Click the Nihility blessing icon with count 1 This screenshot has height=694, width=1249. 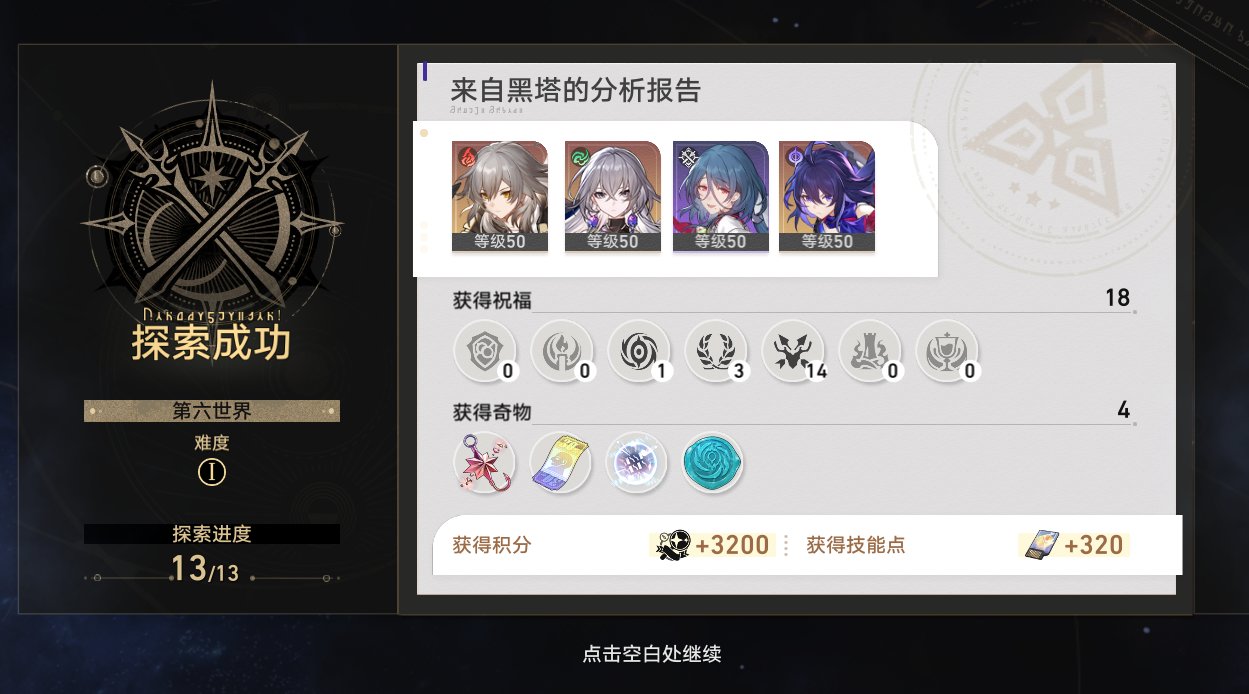pyautogui.click(x=639, y=351)
